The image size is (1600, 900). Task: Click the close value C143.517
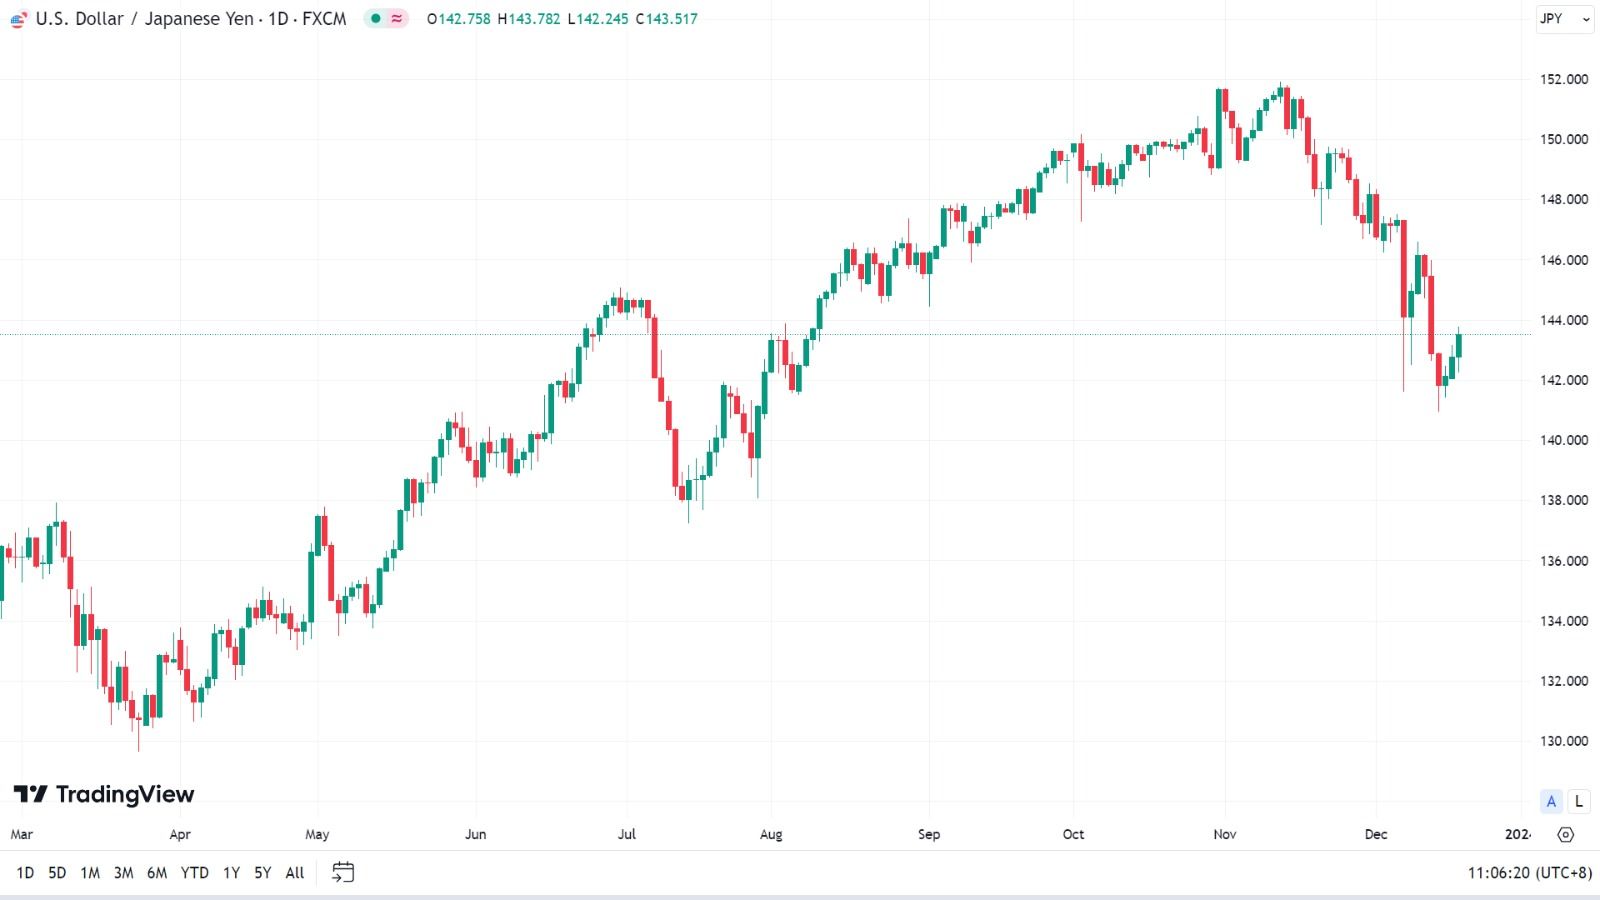[667, 19]
